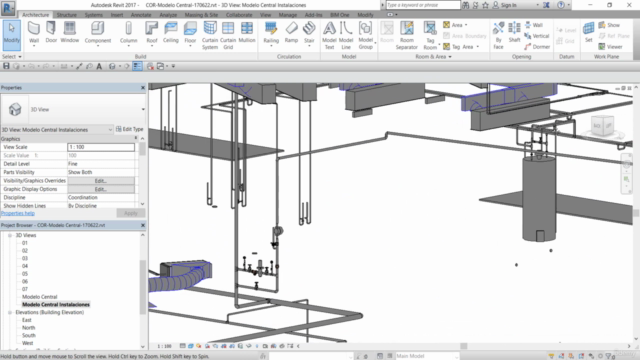Image resolution: width=640 pixels, height=360 pixels.
Task: Select 3D view 04 in Project Browser
Action: [25, 266]
